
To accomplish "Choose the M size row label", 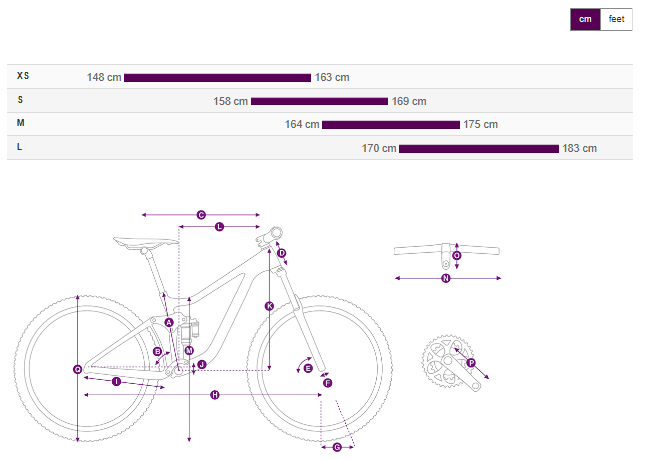I will 21,123.
